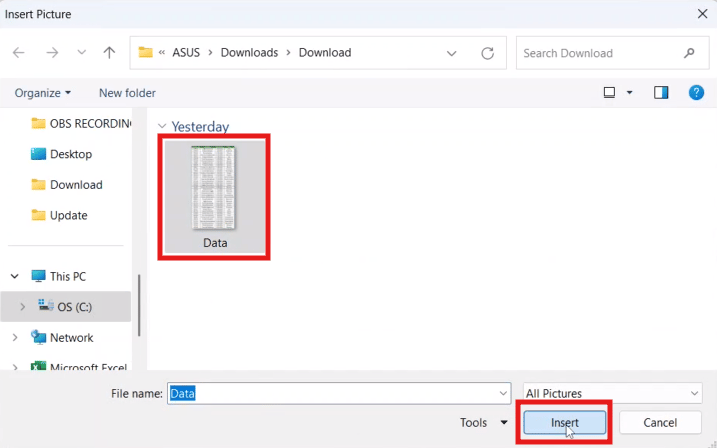717x448 pixels.
Task: Open the Update folder in sidebar
Action: pyautogui.click(x=59, y=215)
